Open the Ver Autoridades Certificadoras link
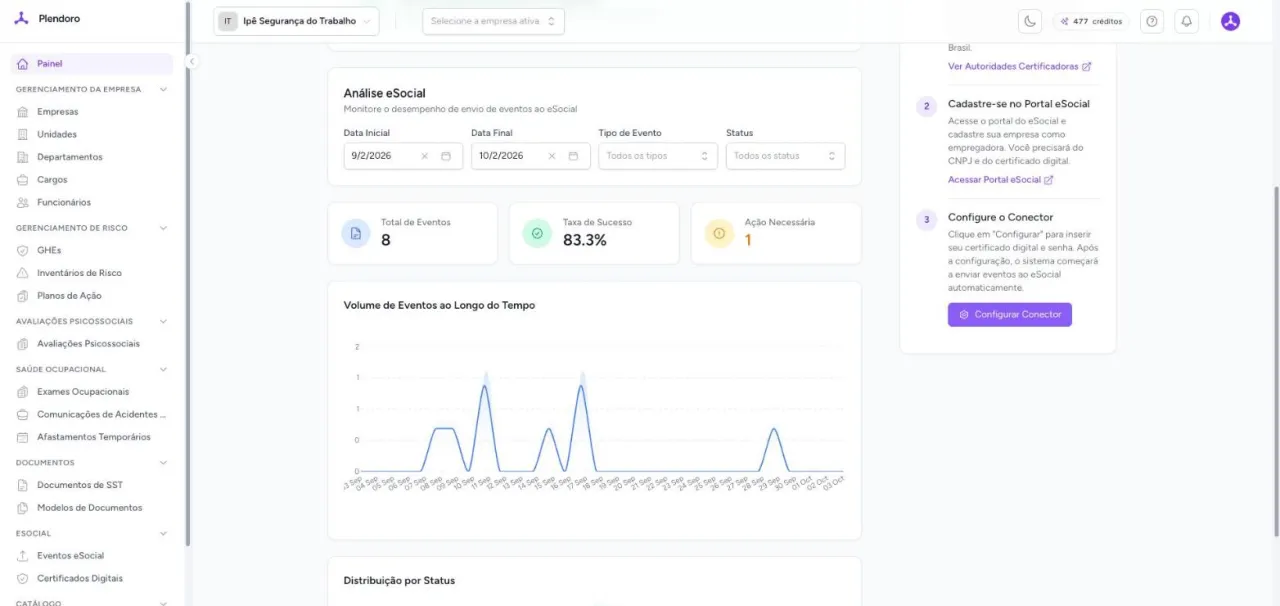 tap(1019, 66)
